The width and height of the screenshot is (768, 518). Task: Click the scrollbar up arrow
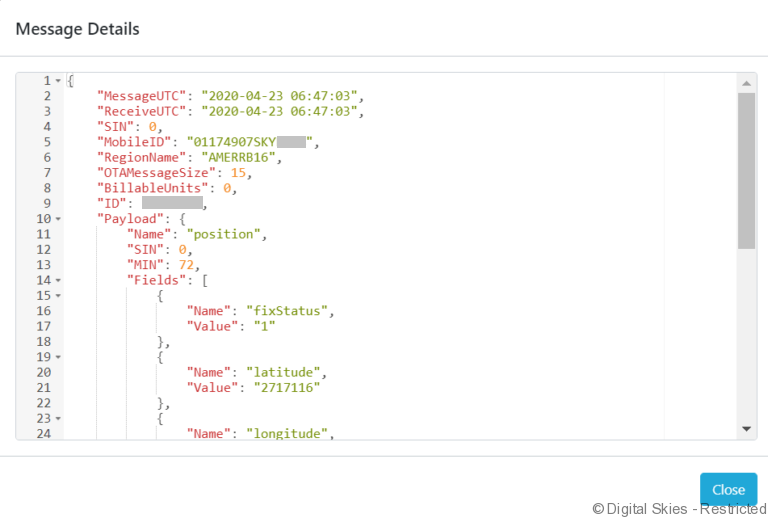click(x=746, y=82)
